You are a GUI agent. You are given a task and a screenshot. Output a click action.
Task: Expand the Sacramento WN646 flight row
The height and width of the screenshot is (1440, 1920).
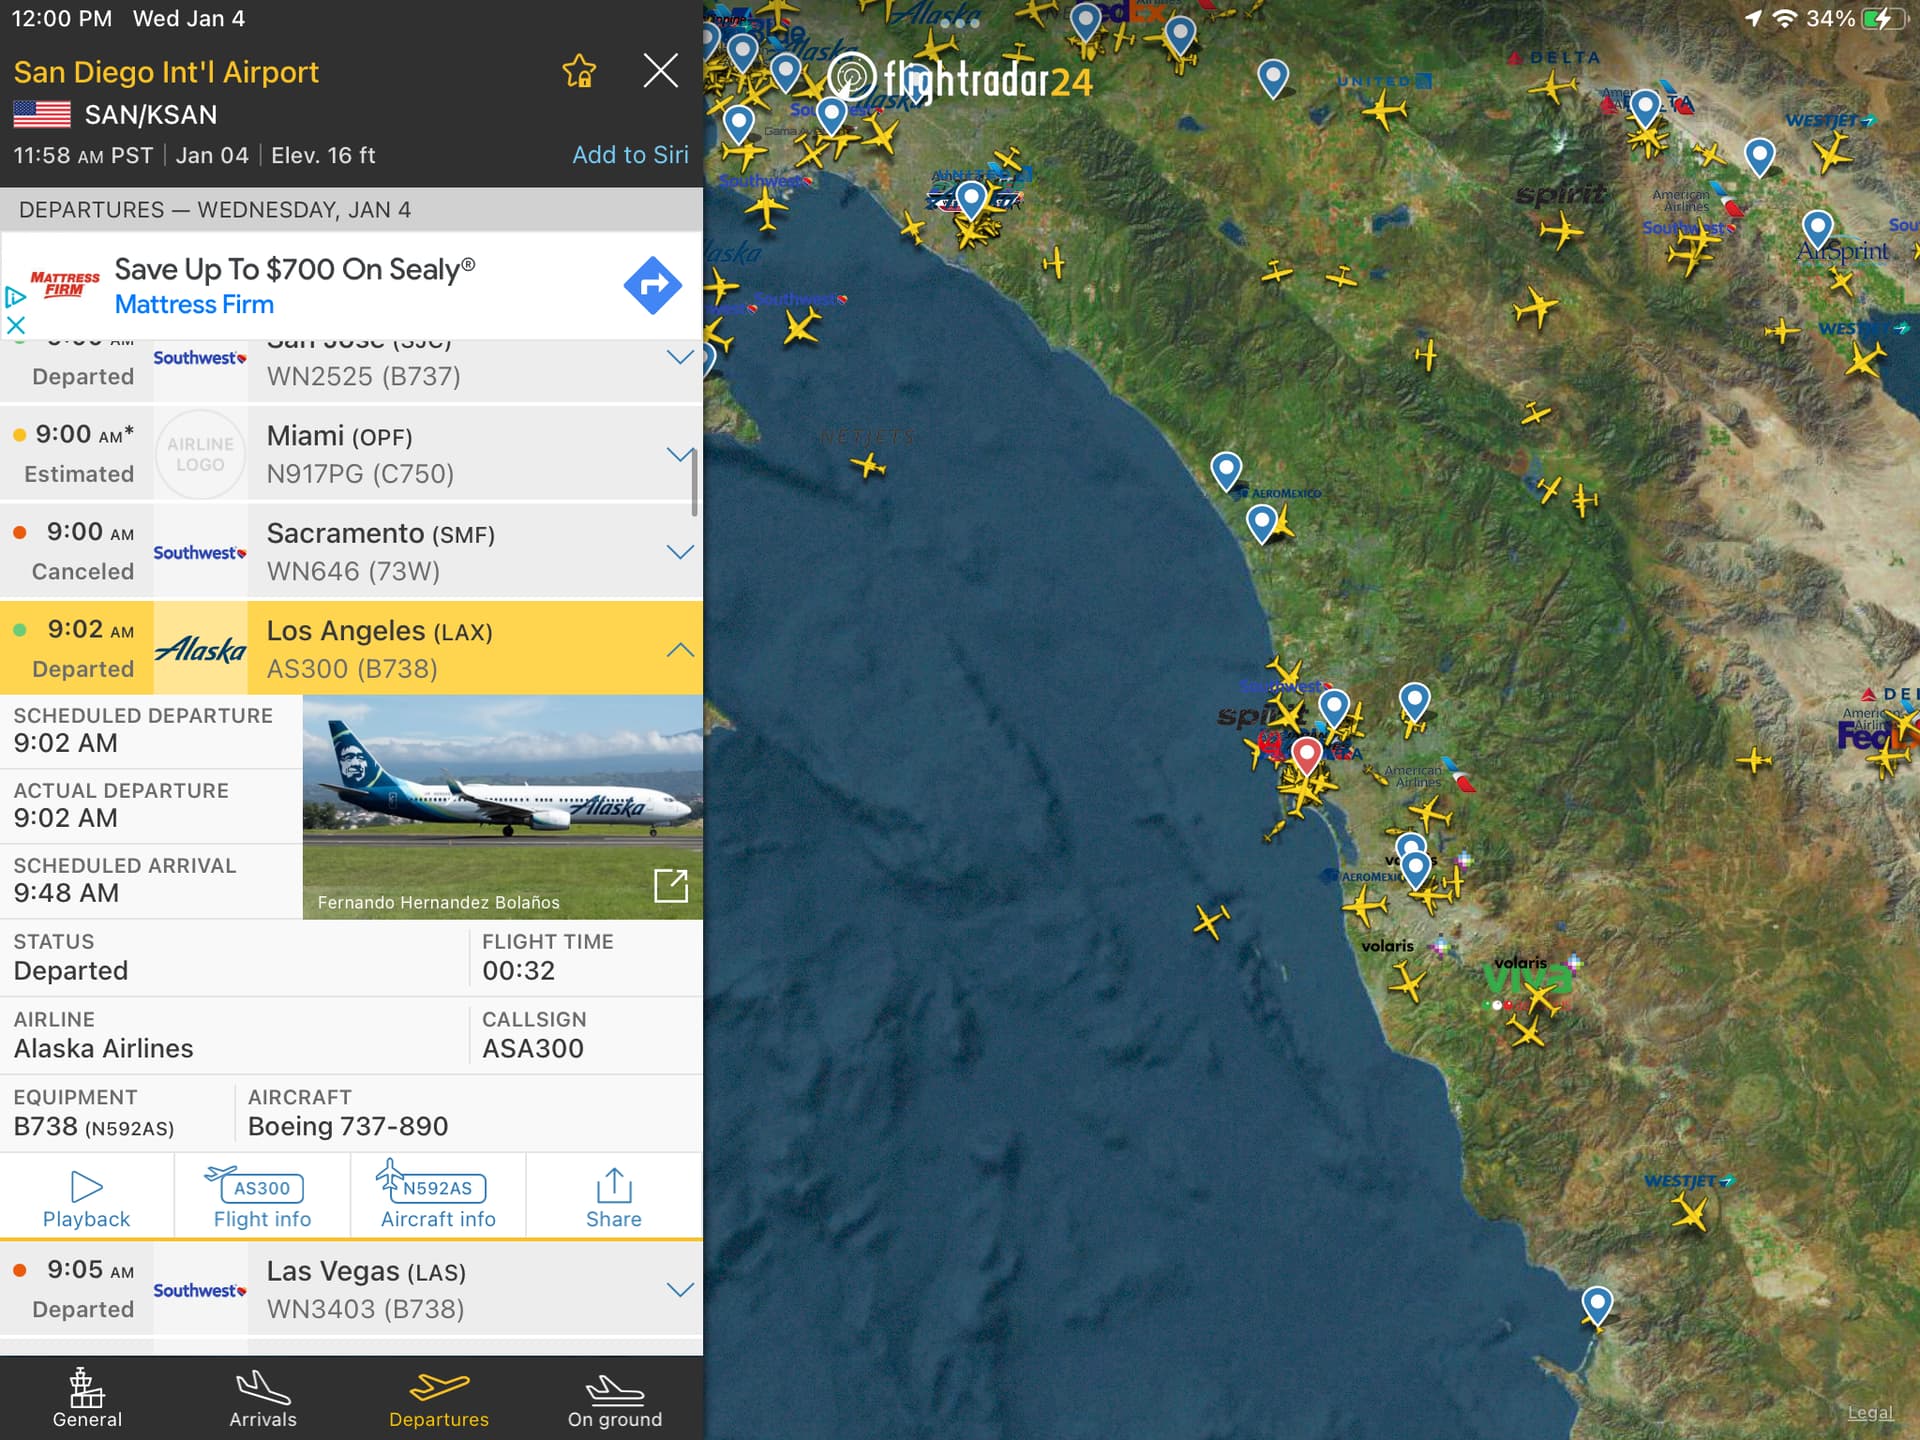351,552
